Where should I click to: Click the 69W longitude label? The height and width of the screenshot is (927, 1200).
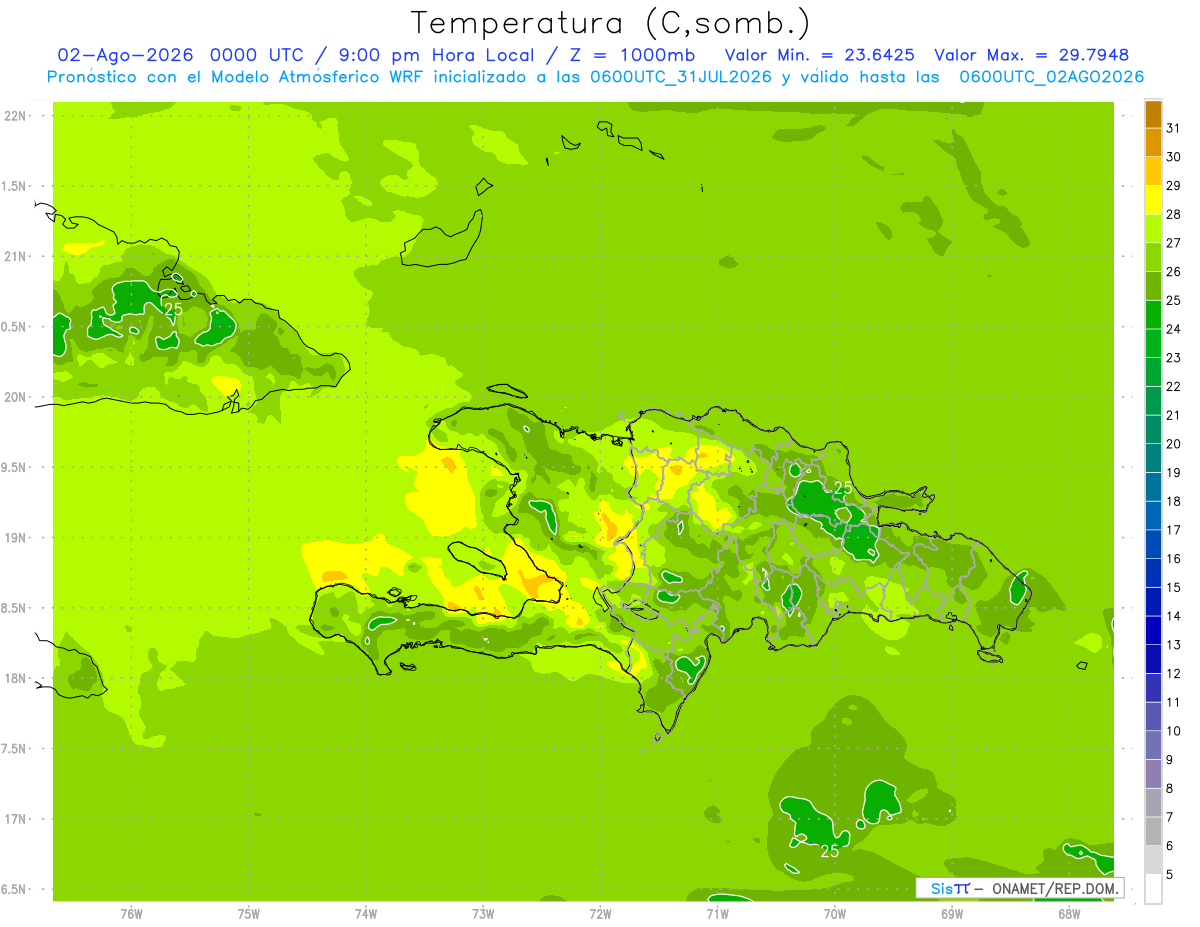[x=952, y=914]
